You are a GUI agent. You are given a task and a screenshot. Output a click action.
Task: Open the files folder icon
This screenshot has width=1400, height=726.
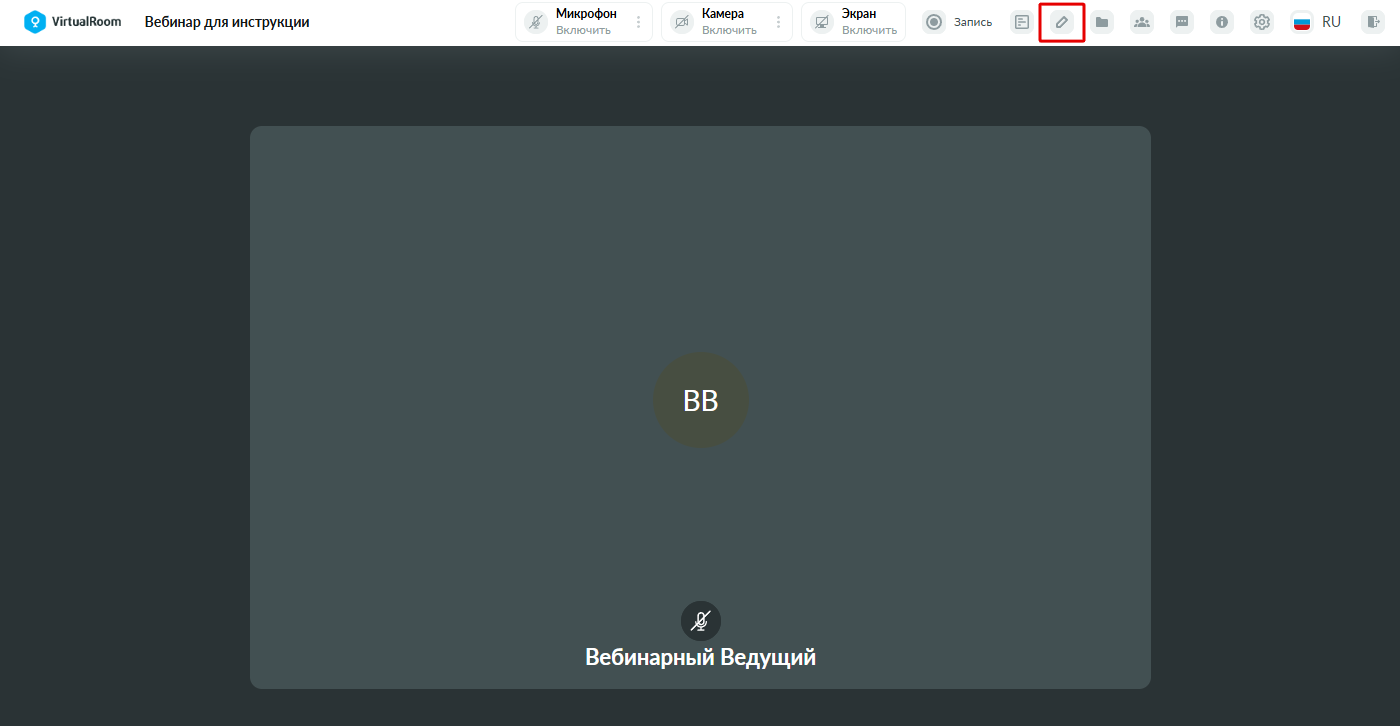[x=1102, y=22]
